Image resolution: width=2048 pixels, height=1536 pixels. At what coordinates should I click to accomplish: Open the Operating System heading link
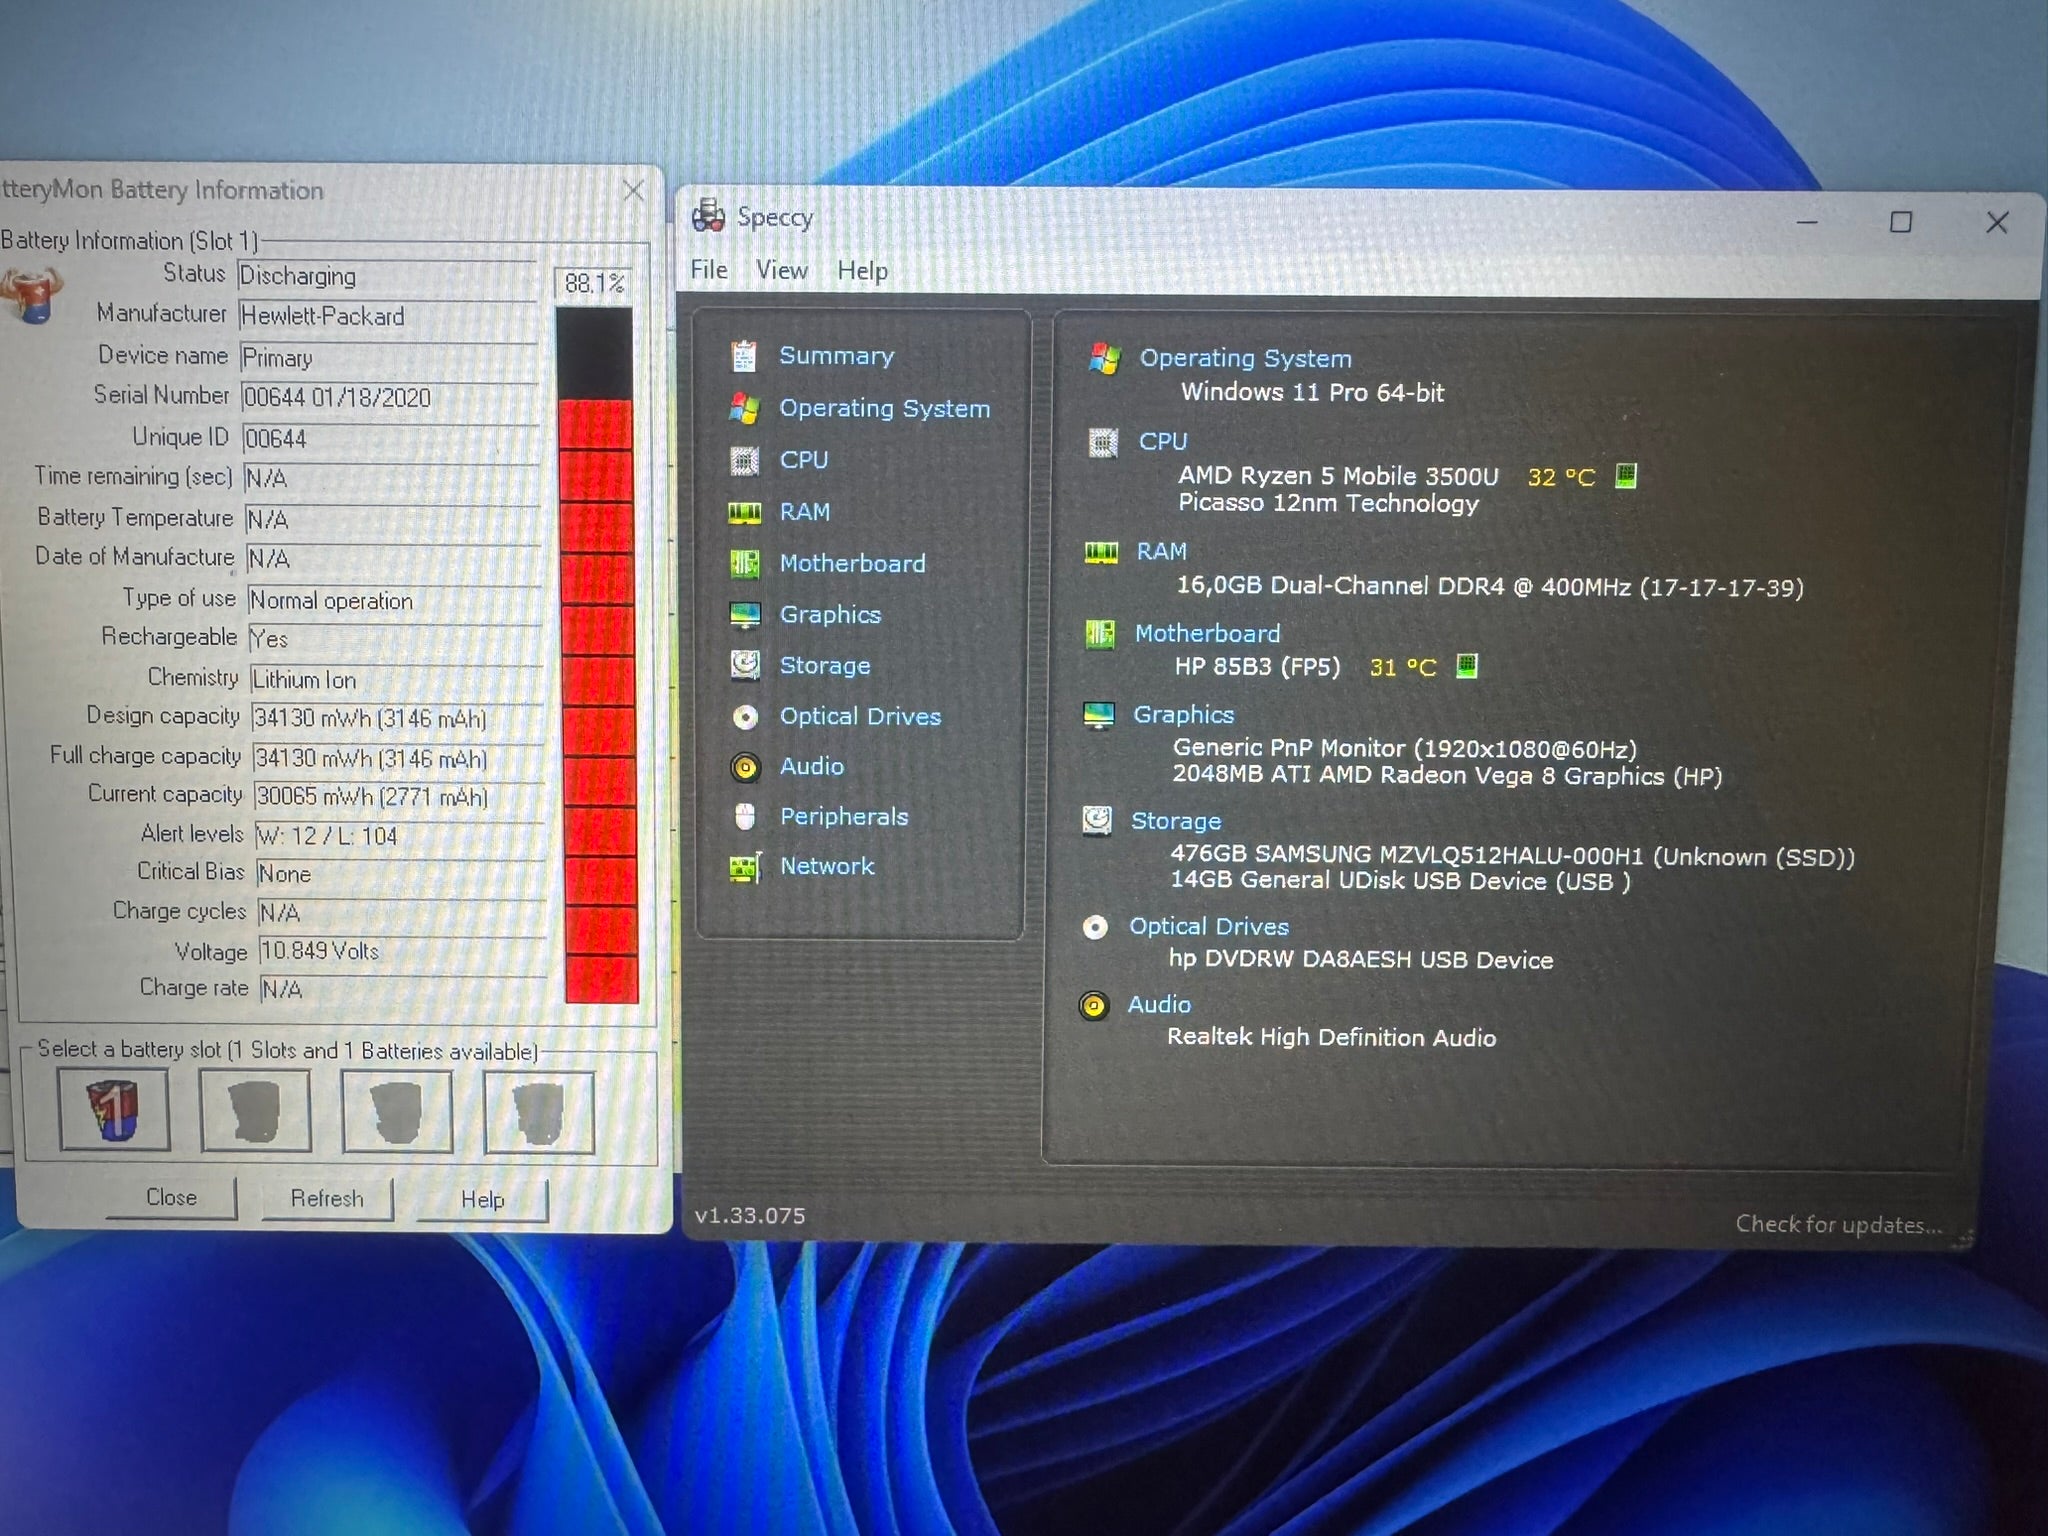(1245, 358)
